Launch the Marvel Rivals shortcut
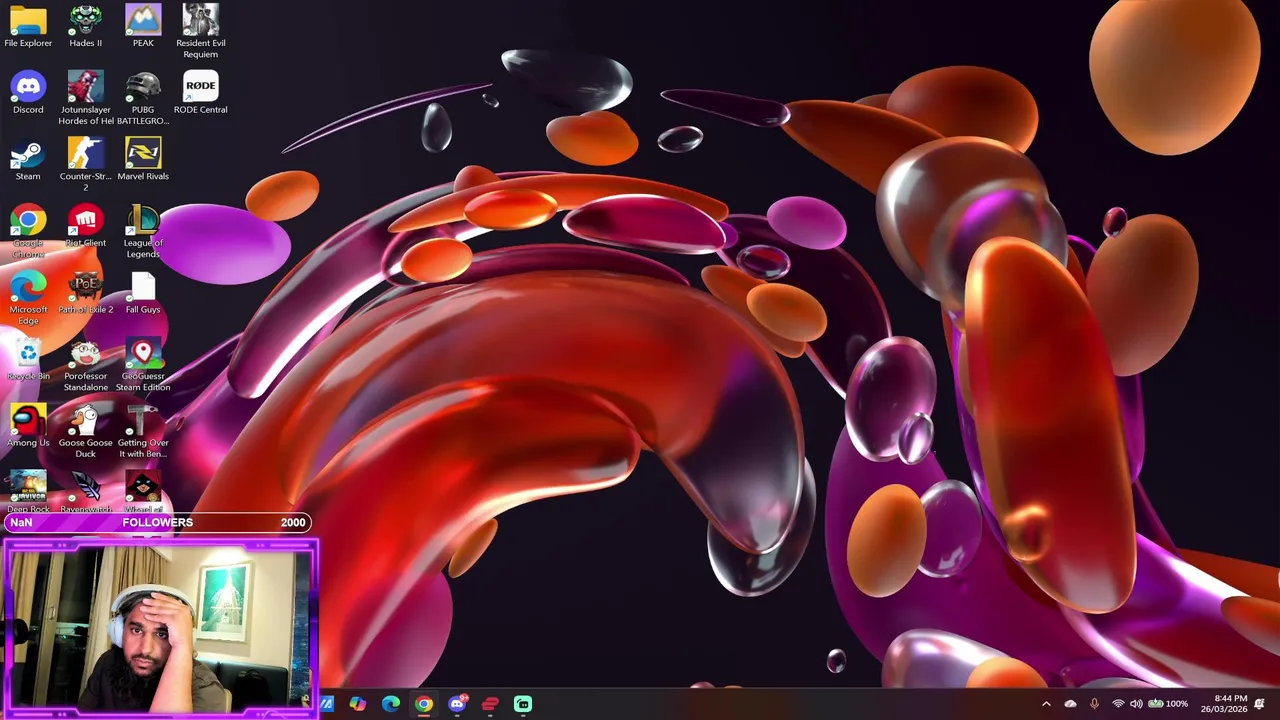Screen dimensions: 1280x720 [x=143, y=160]
